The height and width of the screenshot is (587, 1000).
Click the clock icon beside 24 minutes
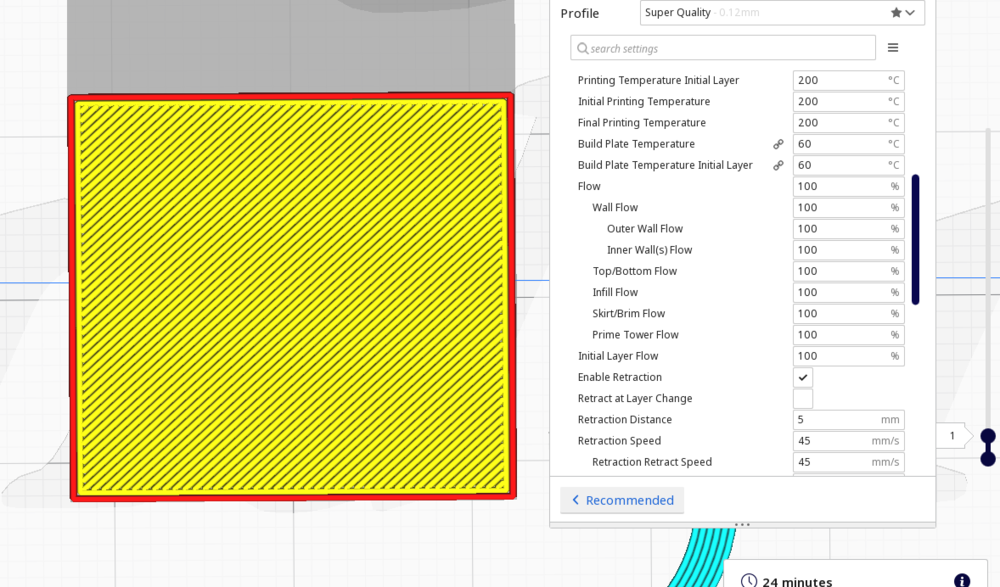click(x=749, y=581)
